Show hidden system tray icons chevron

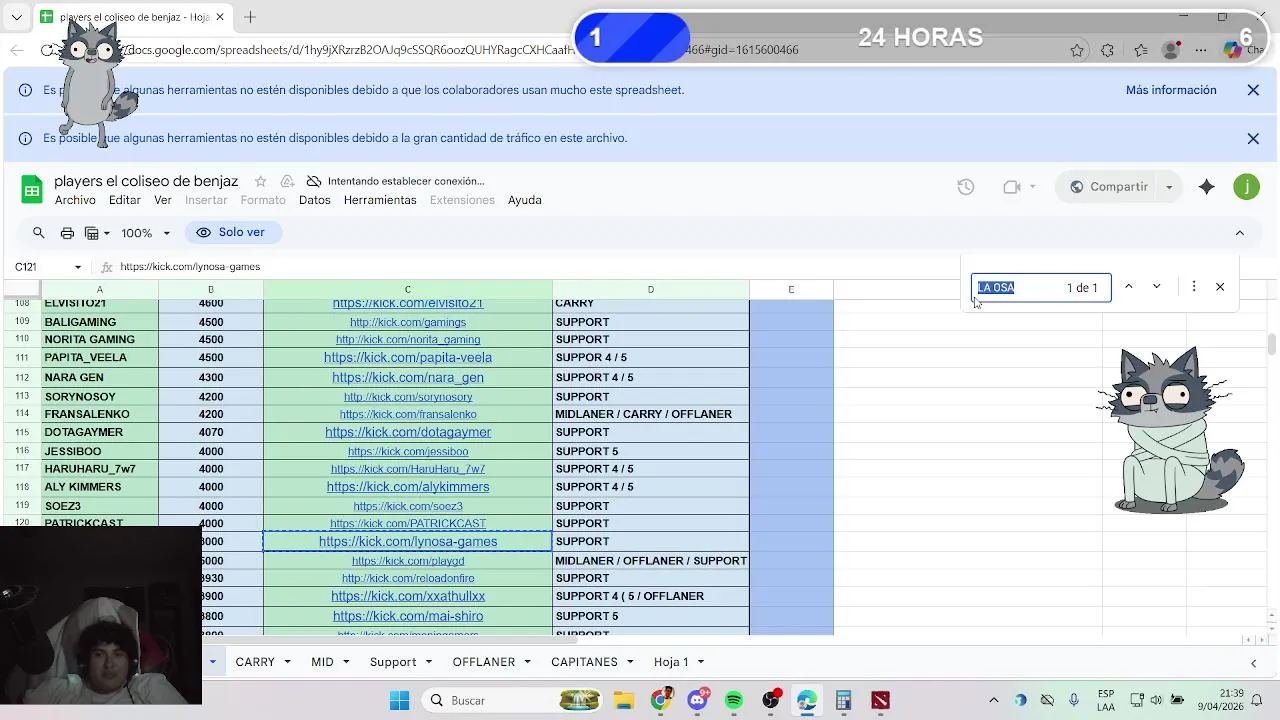(993, 700)
